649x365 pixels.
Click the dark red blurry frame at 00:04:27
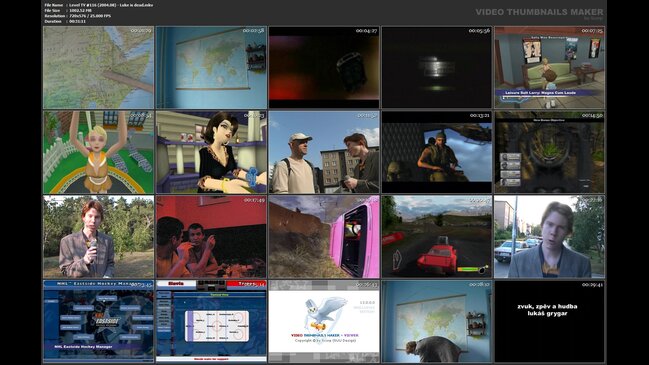324,67
